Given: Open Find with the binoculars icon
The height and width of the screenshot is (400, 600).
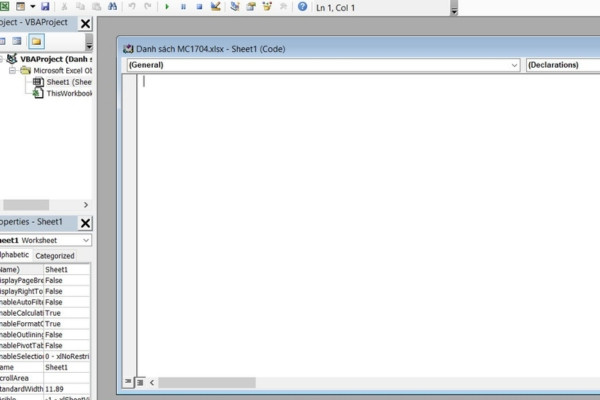Looking at the screenshot, I should (x=112, y=6).
